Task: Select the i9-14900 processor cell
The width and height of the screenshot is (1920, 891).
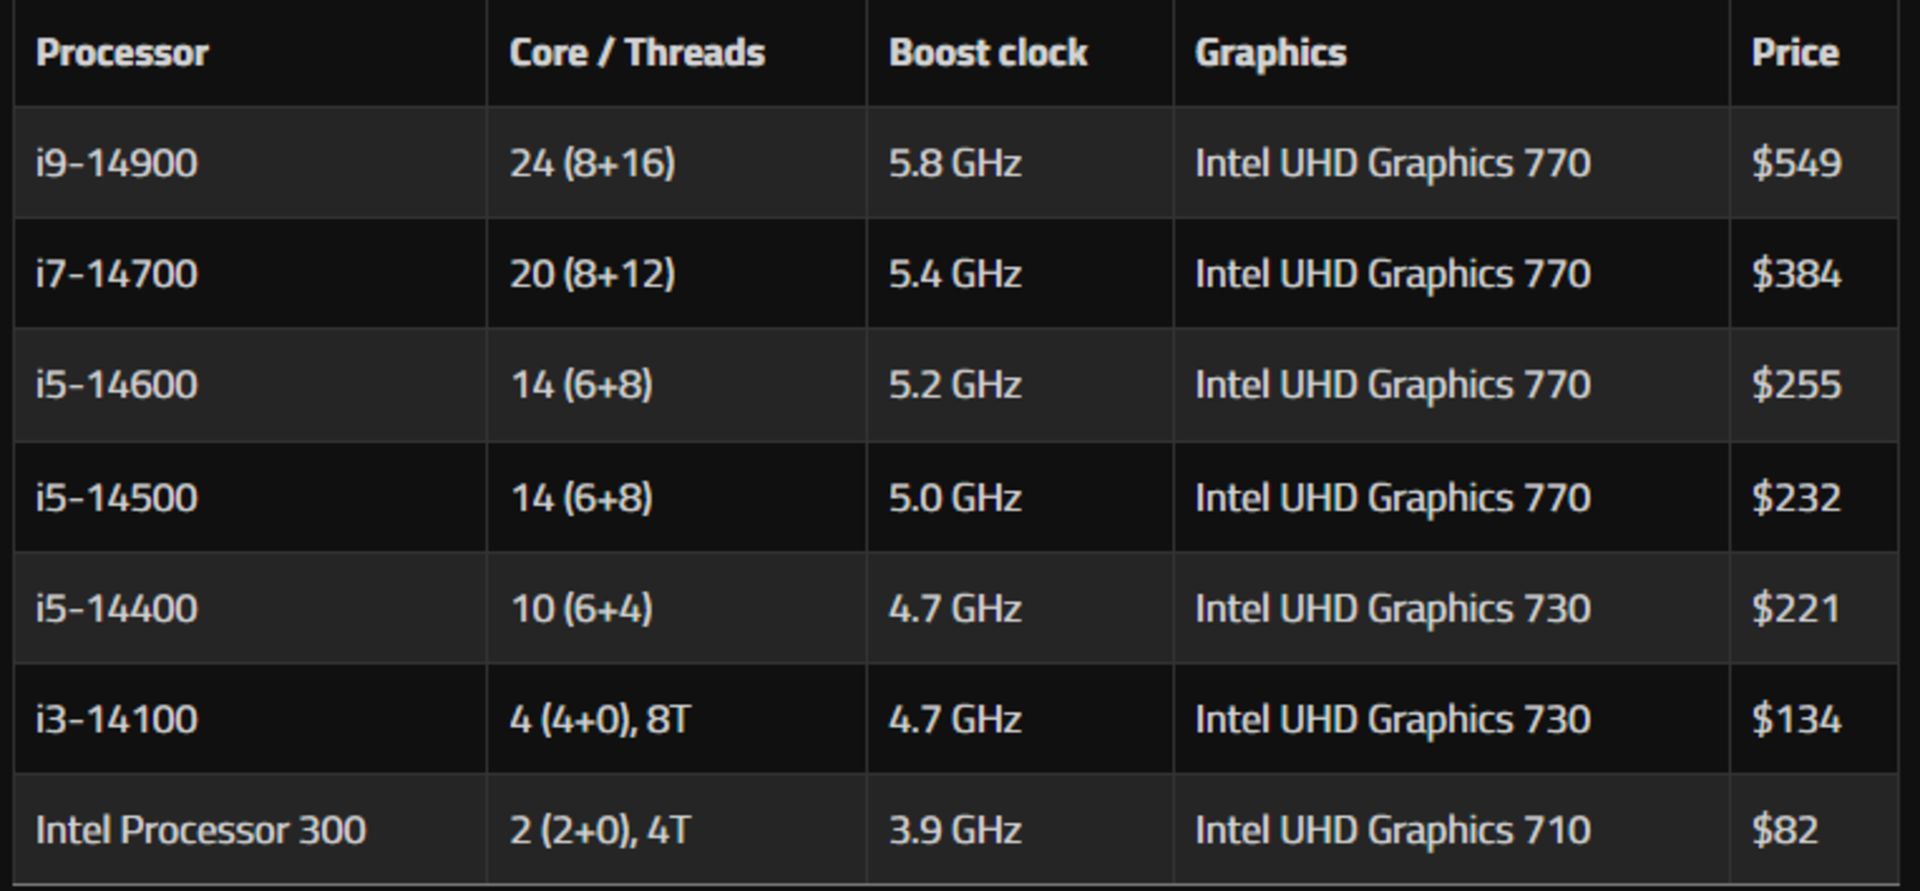Action: (250, 163)
